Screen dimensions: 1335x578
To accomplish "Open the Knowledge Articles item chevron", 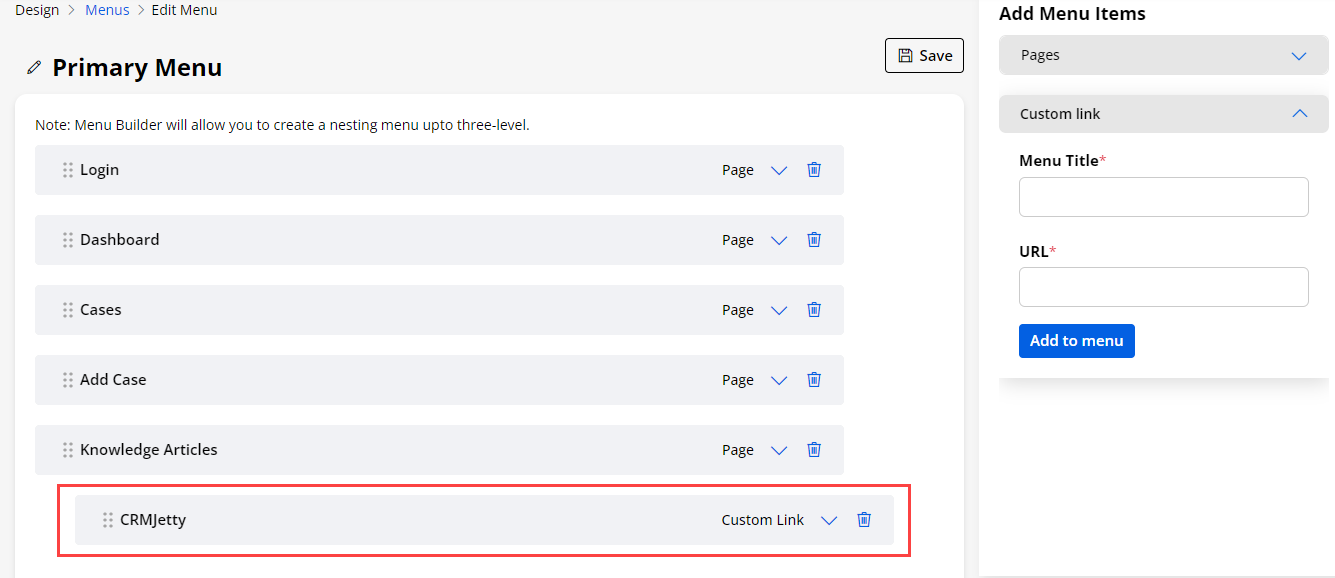I will pyautogui.click(x=779, y=450).
